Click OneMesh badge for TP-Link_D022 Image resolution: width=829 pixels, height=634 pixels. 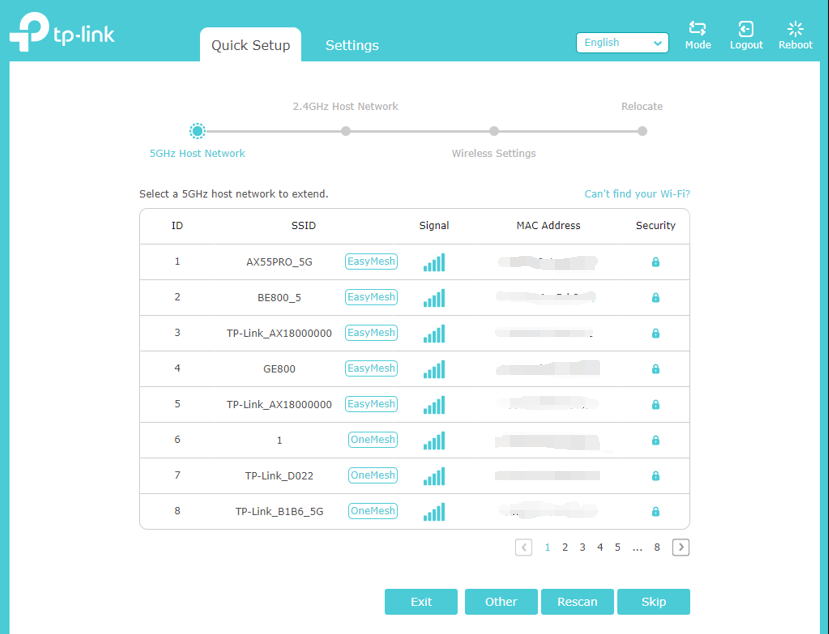click(x=373, y=475)
